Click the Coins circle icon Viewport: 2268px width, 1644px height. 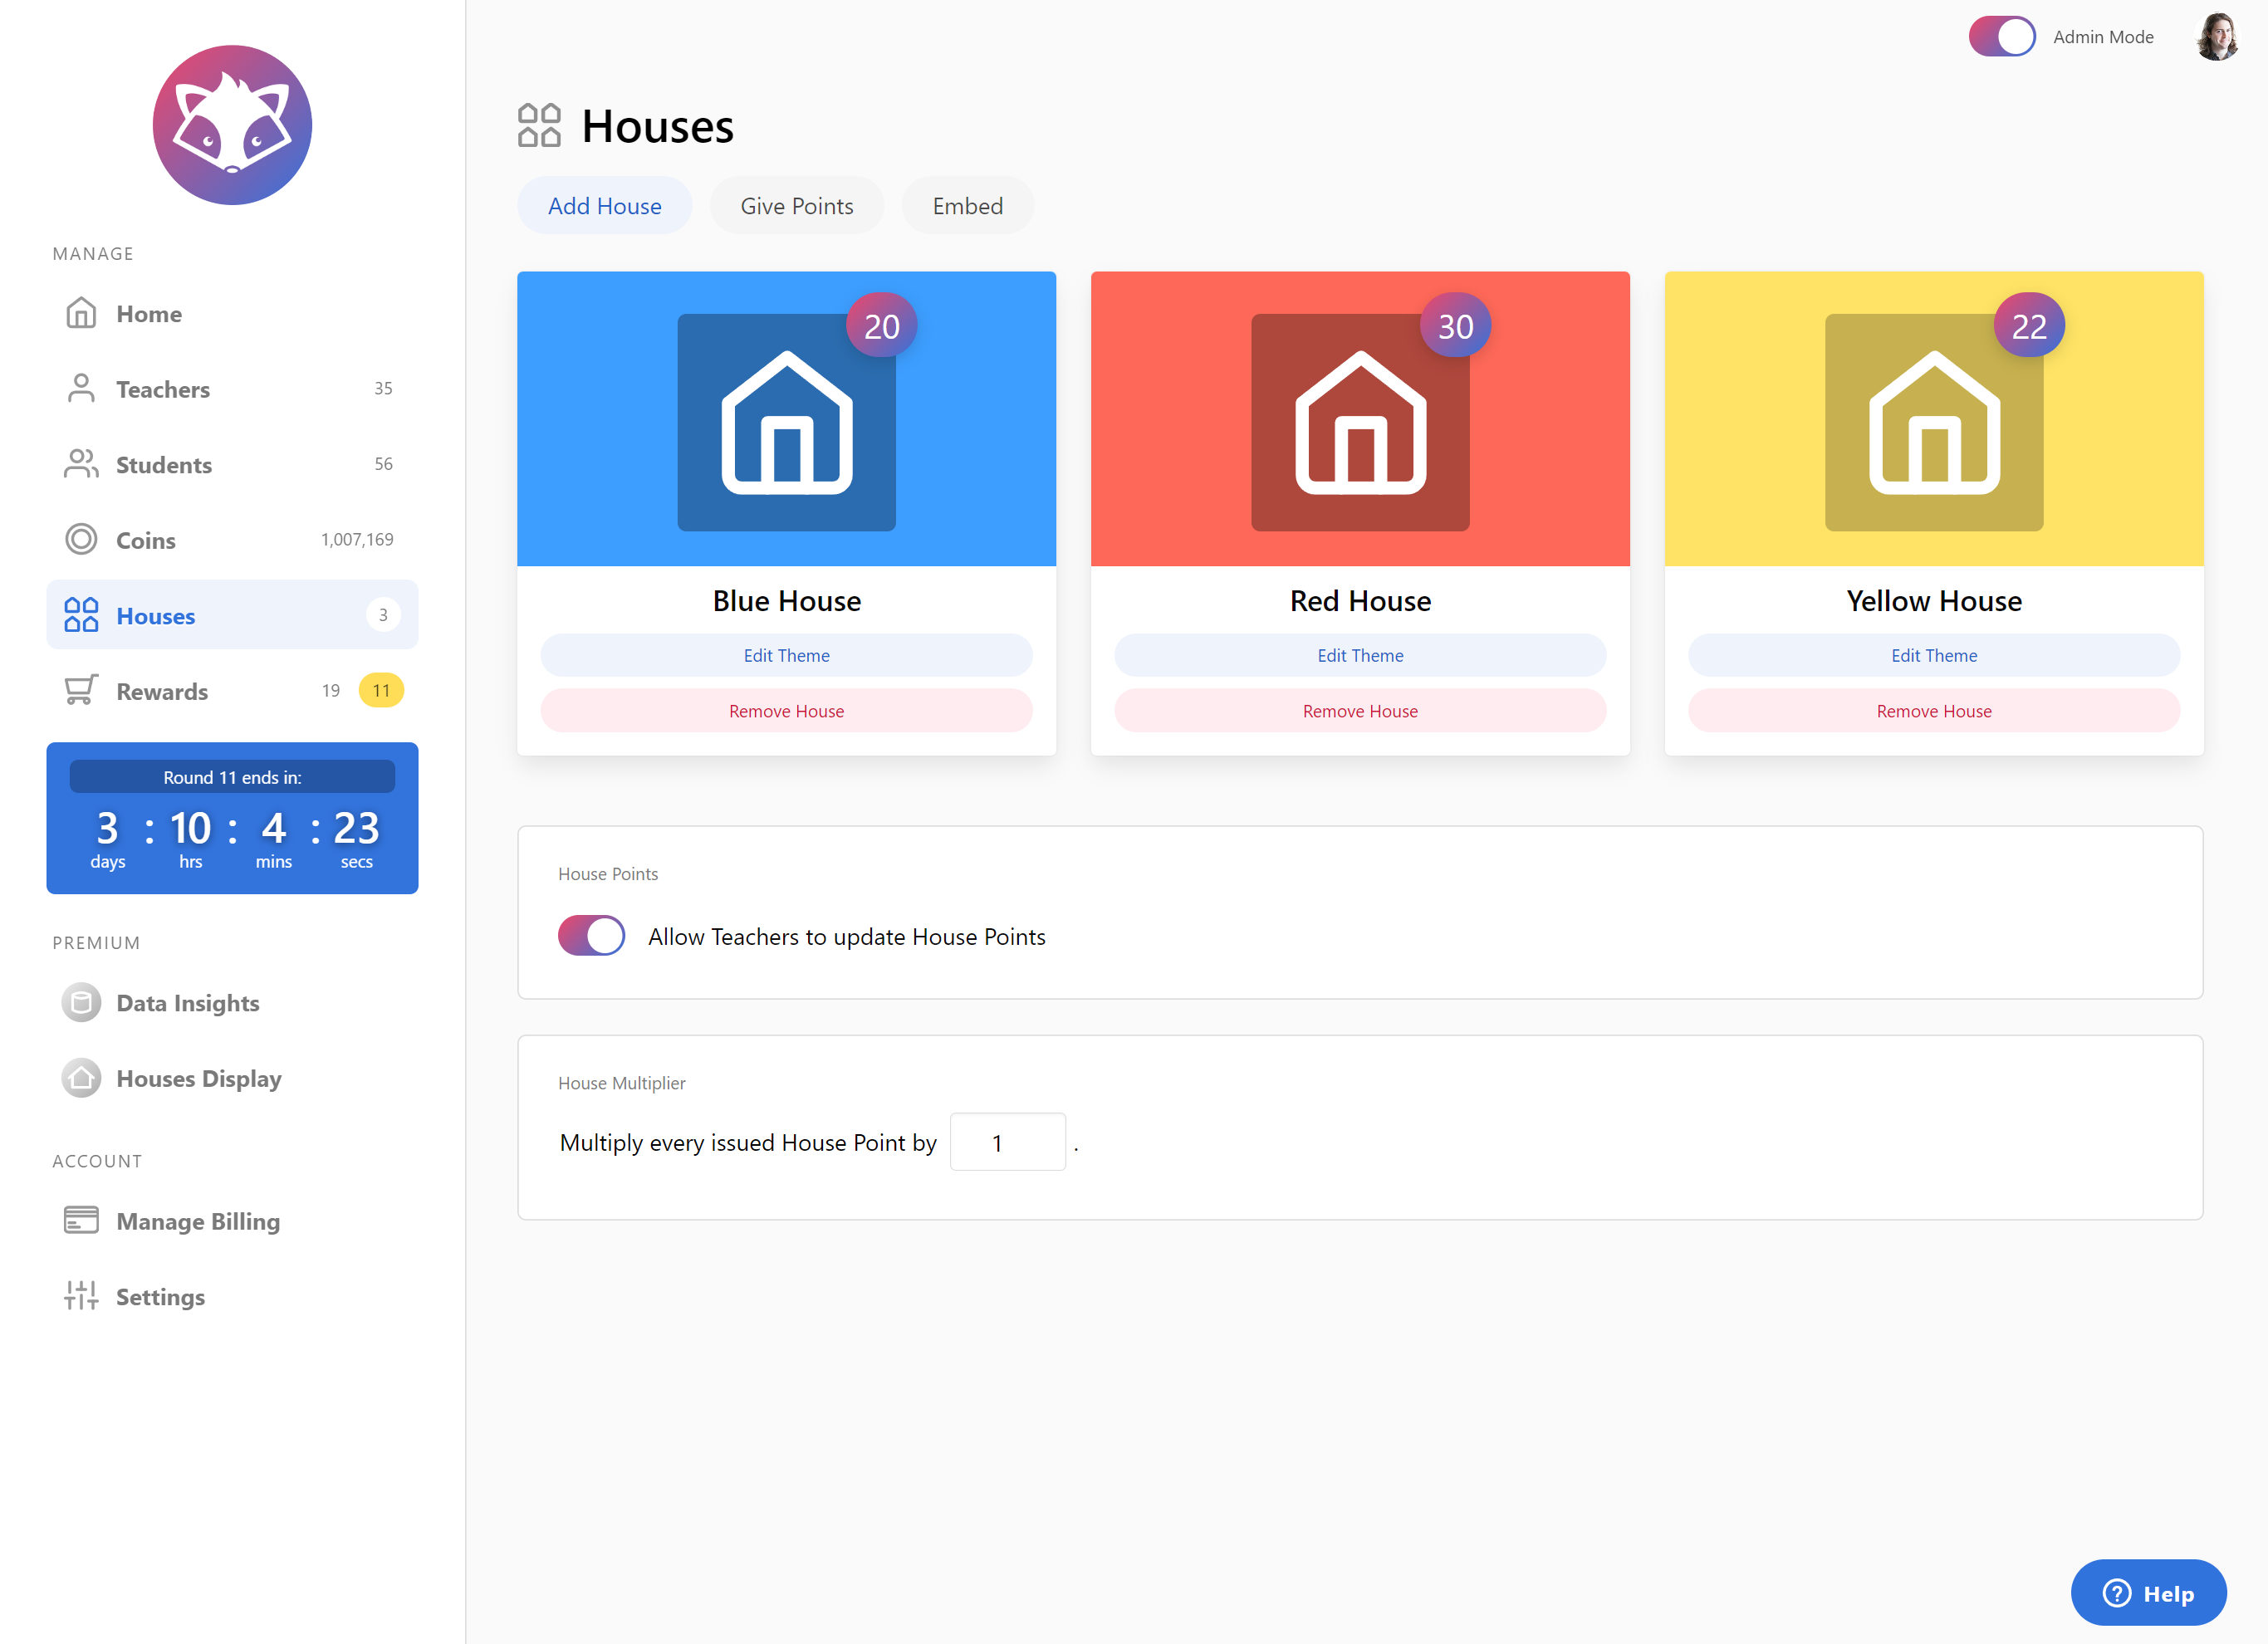point(81,540)
